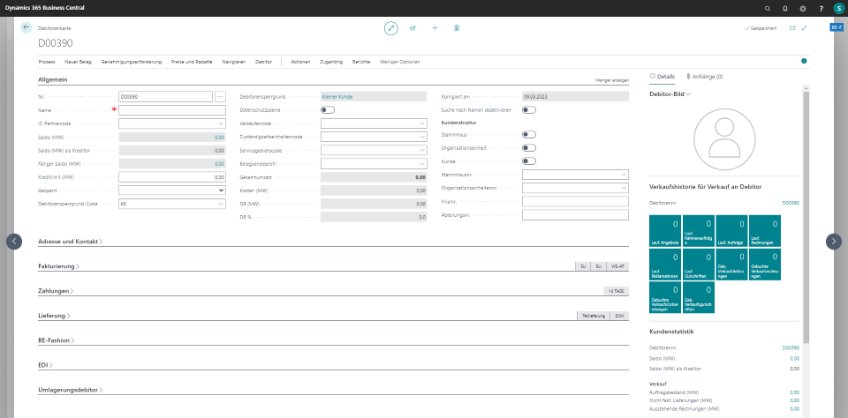Click the plus icon to create new
This screenshot has height=418, width=848.
(x=435, y=28)
